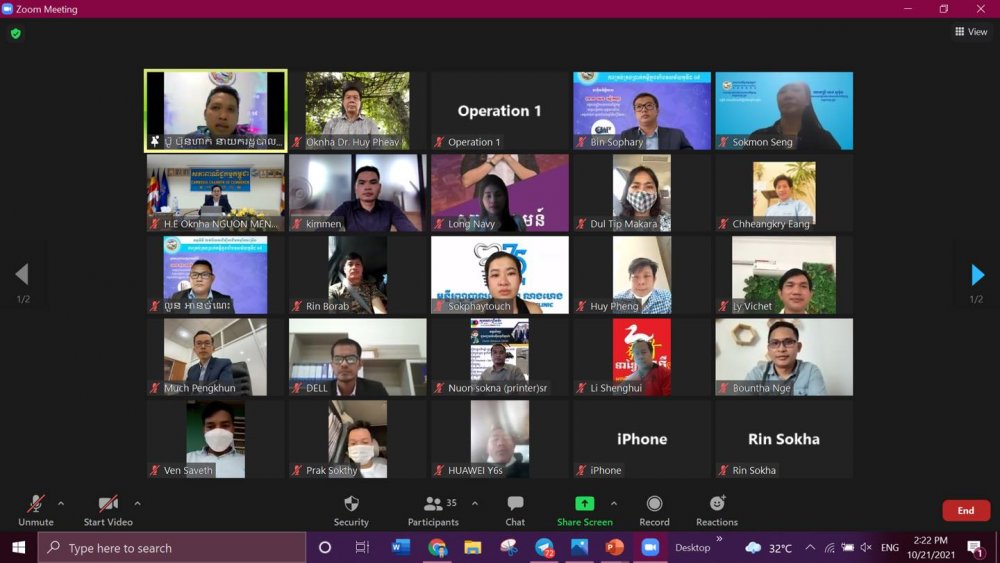Go to next gallery page with right arrow
1000x563 pixels.
tap(977, 275)
